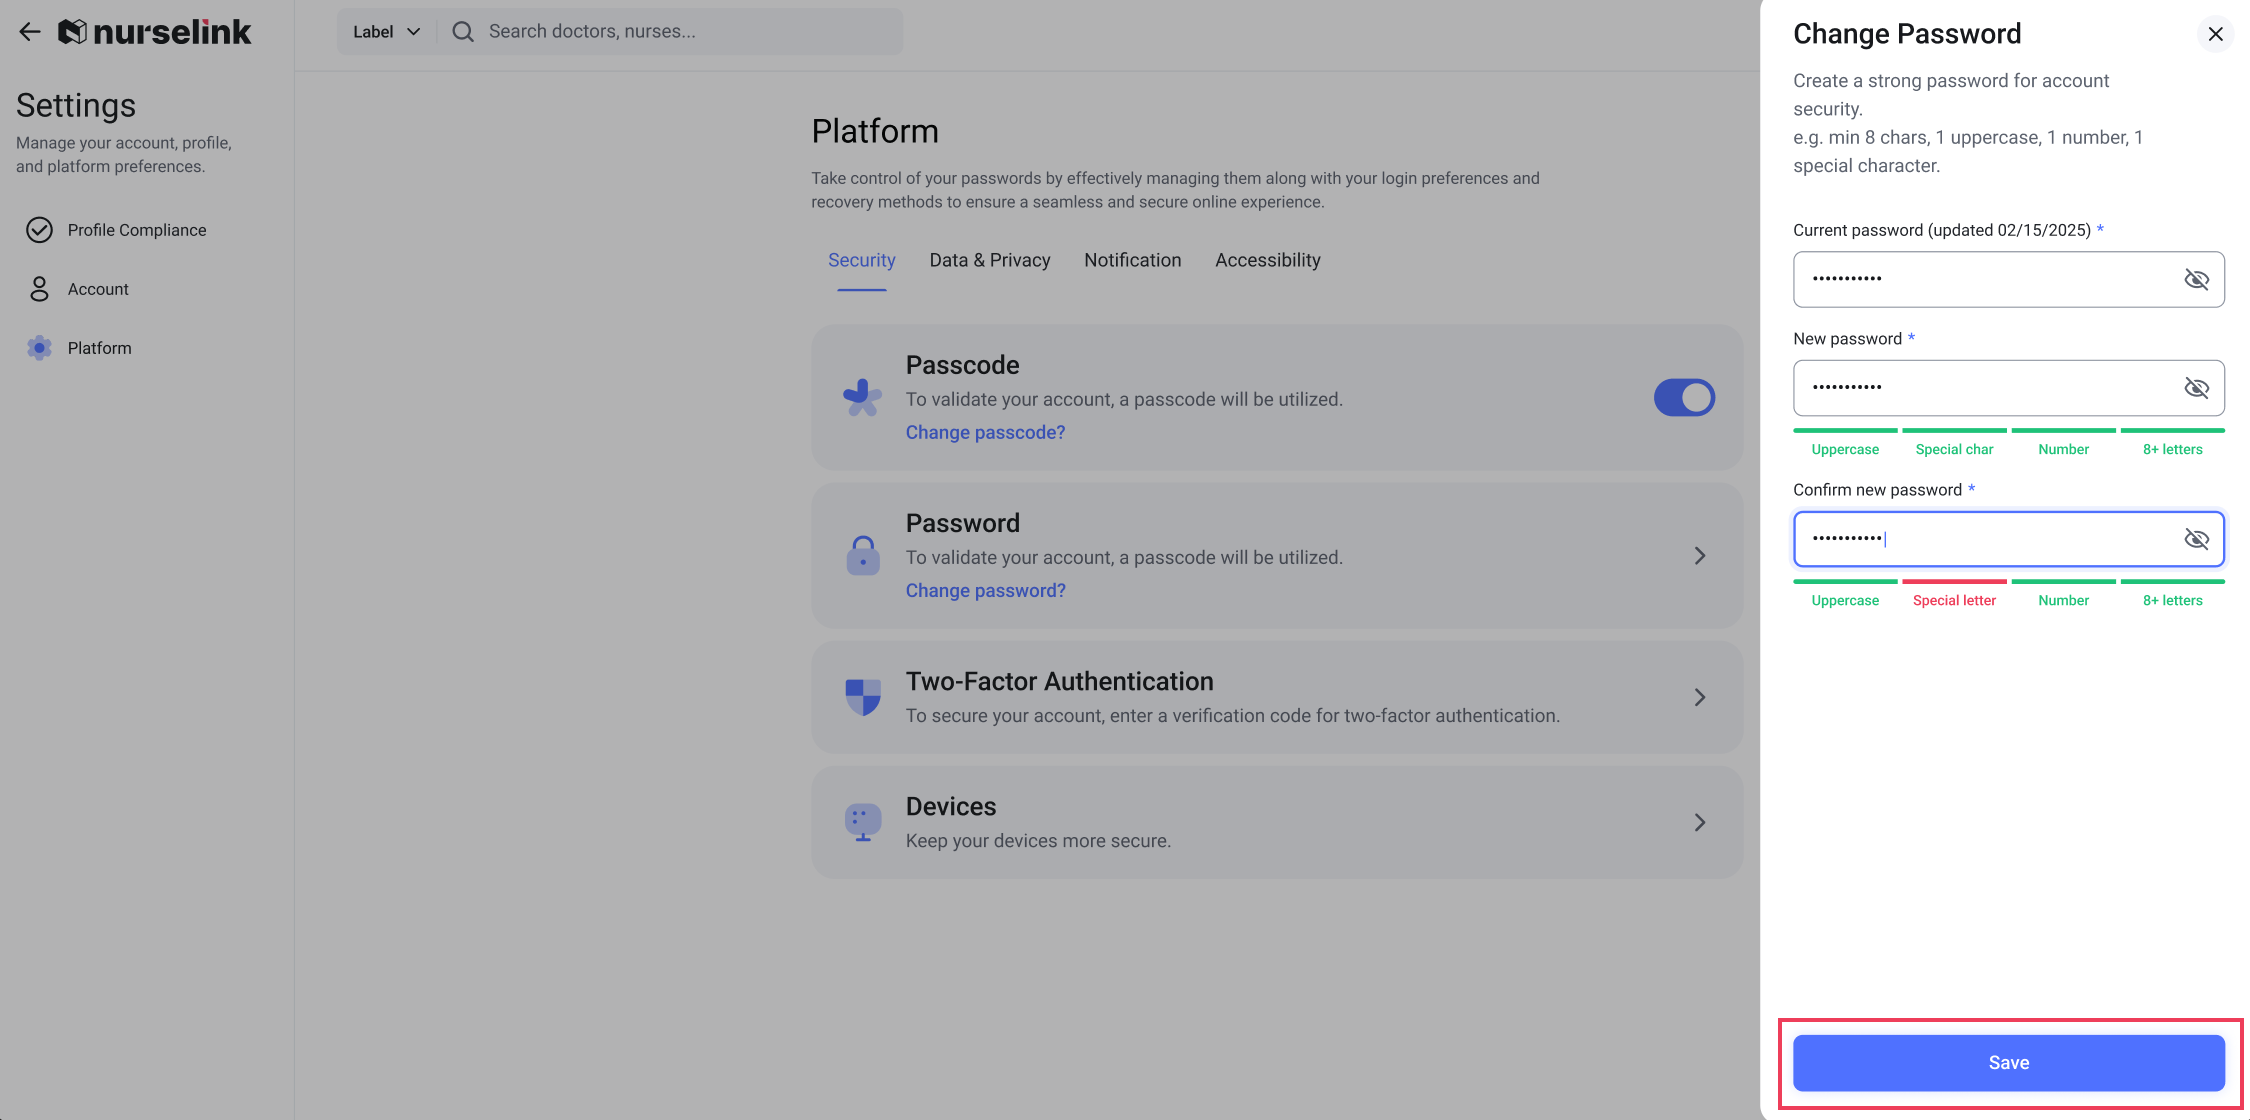2250x1120 pixels.
Task: Click the search magnifier icon
Action: (462, 32)
